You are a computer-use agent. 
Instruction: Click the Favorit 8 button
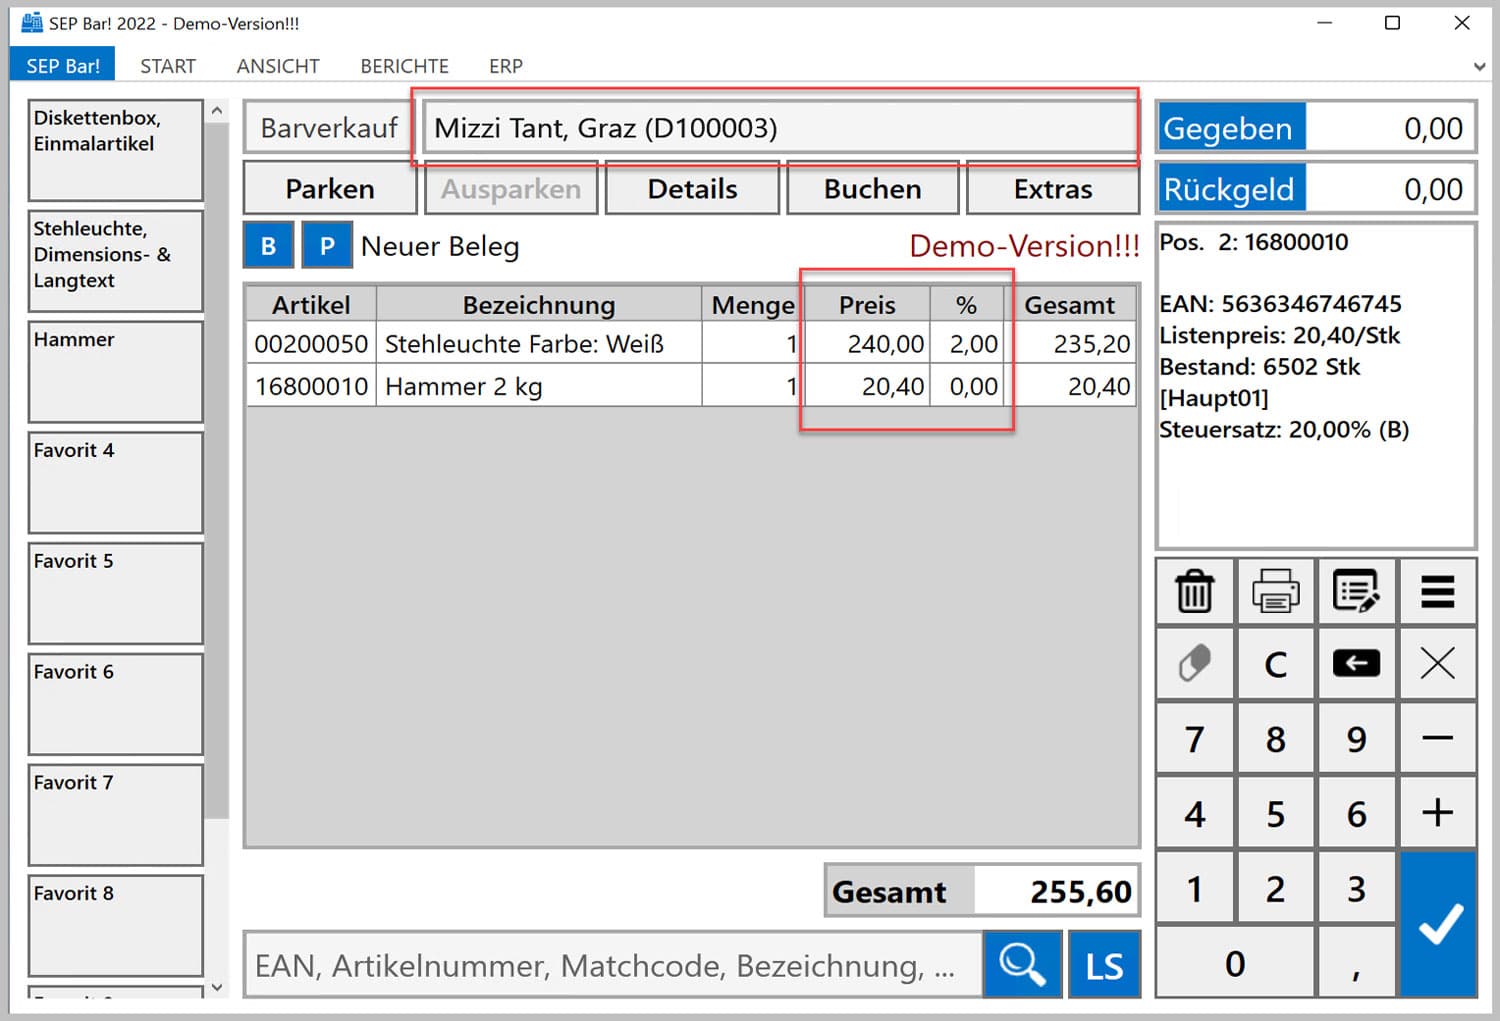pyautogui.click(x=116, y=927)
